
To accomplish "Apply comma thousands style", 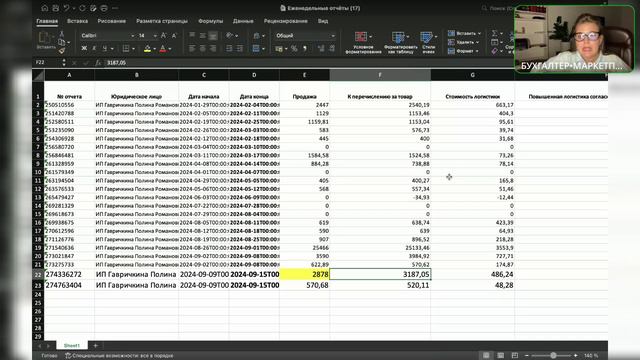I will coord(304,49).
